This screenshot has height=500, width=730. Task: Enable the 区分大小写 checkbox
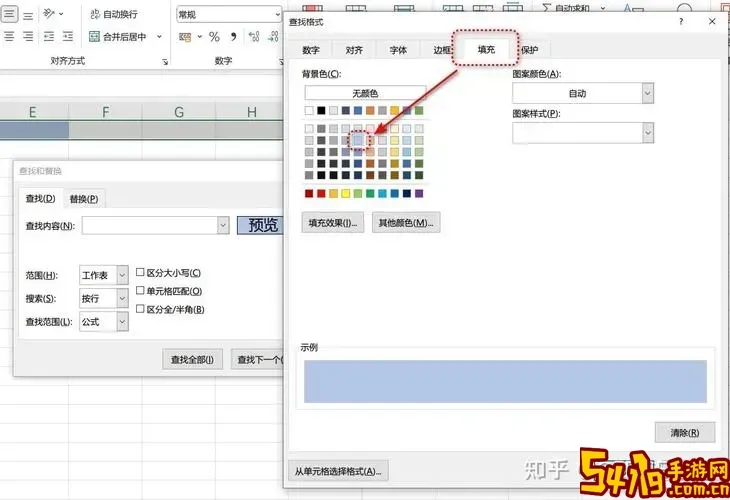(x=140, y=272)
